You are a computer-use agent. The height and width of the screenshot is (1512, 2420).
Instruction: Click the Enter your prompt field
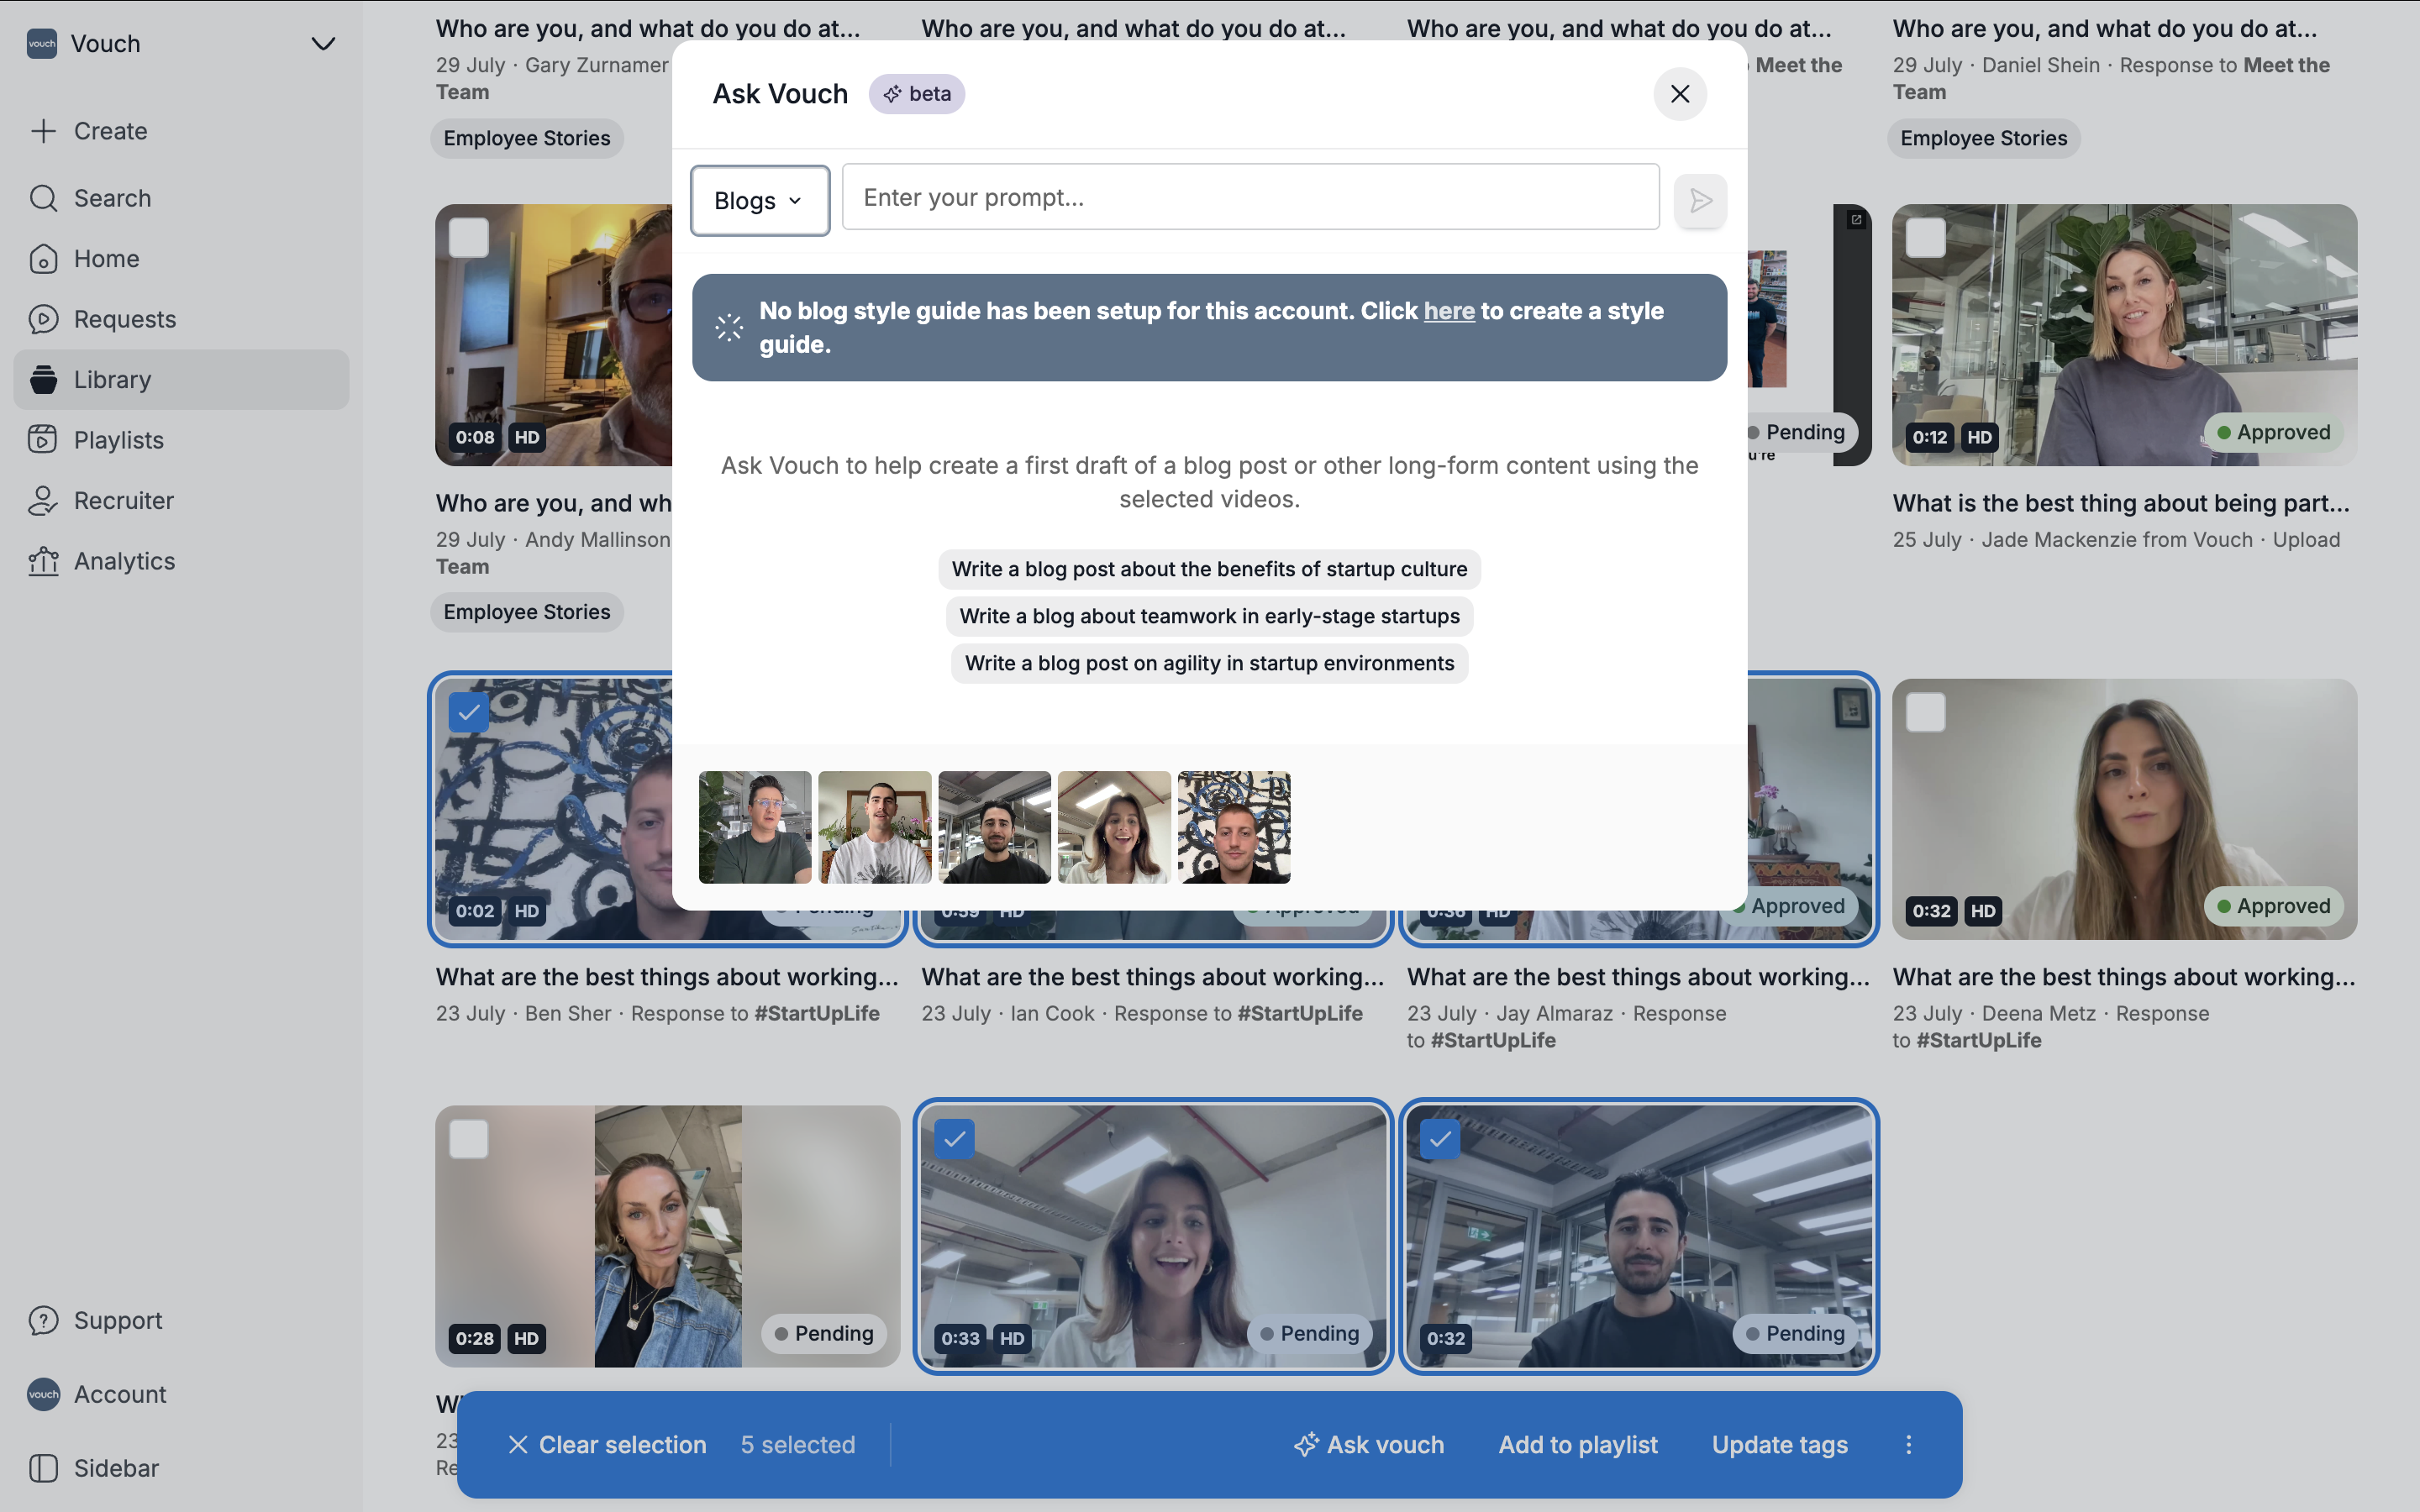[x=1251, y=198]
